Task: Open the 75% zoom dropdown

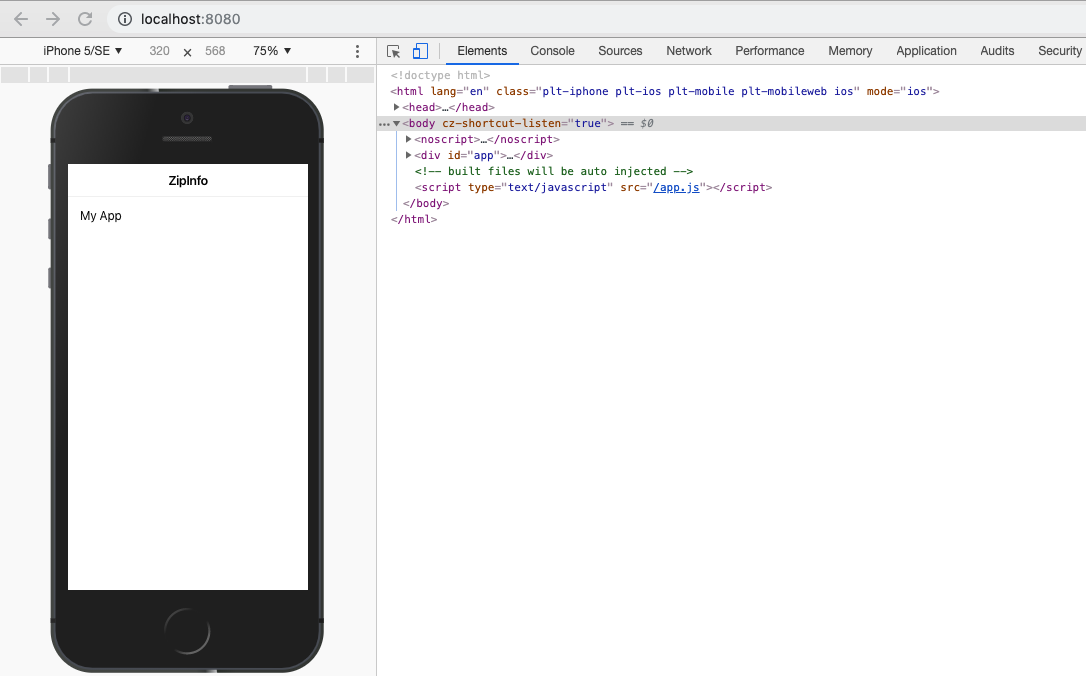Action: click(272, 51)
